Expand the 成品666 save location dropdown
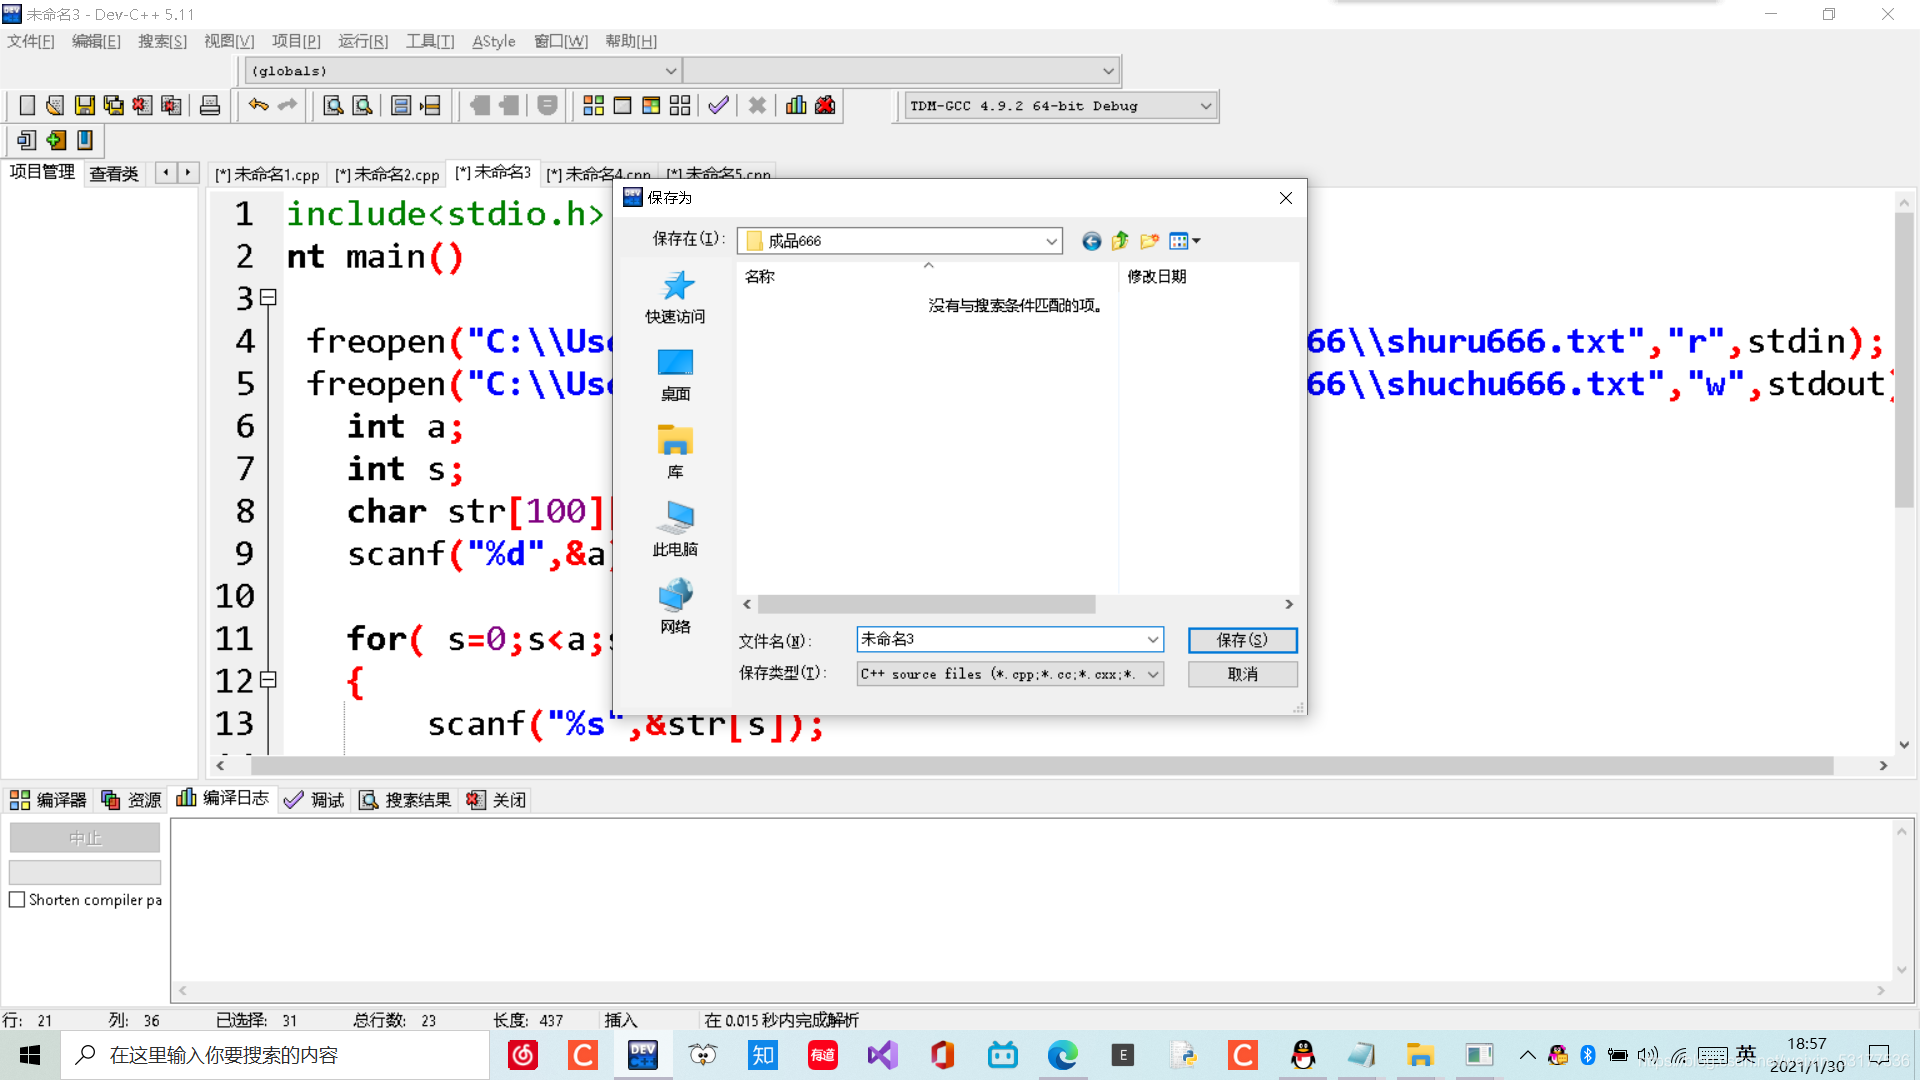Screen dimensions: 1920x1080 coord(1051,241)
